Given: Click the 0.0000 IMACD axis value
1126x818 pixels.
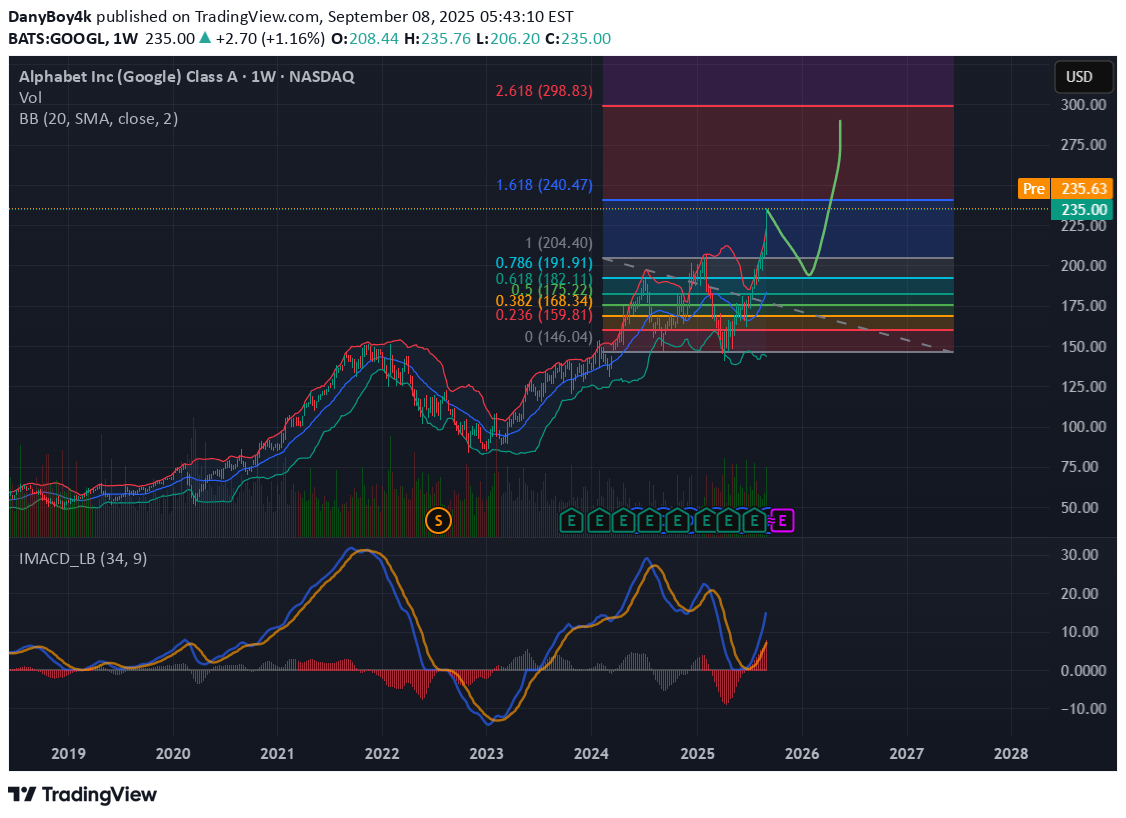Looking at the screenshot, I should [1084, 671].
